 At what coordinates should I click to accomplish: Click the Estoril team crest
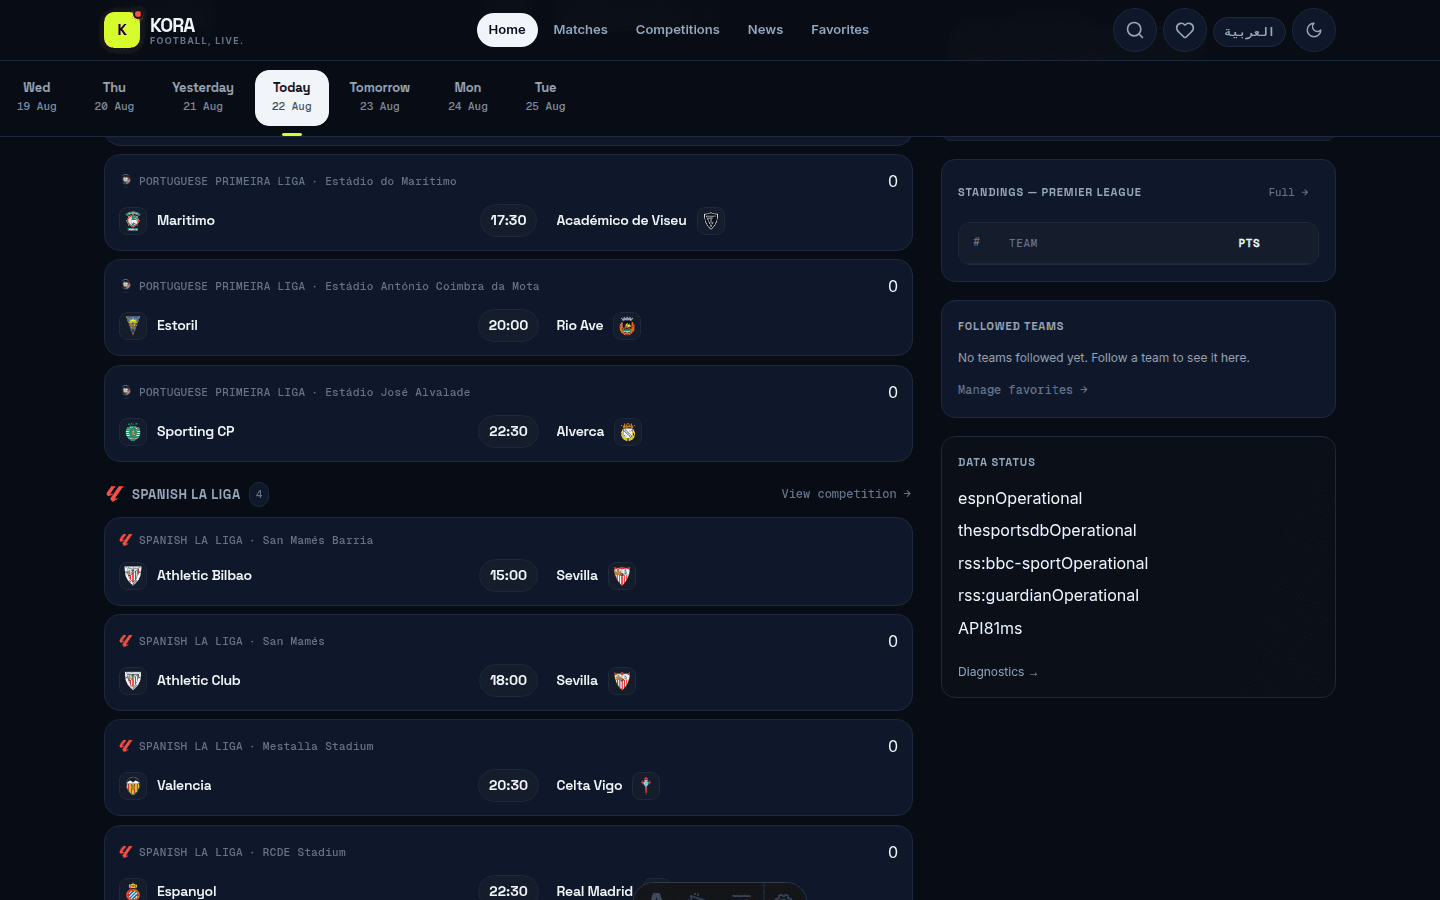click(x=133, y=326)
